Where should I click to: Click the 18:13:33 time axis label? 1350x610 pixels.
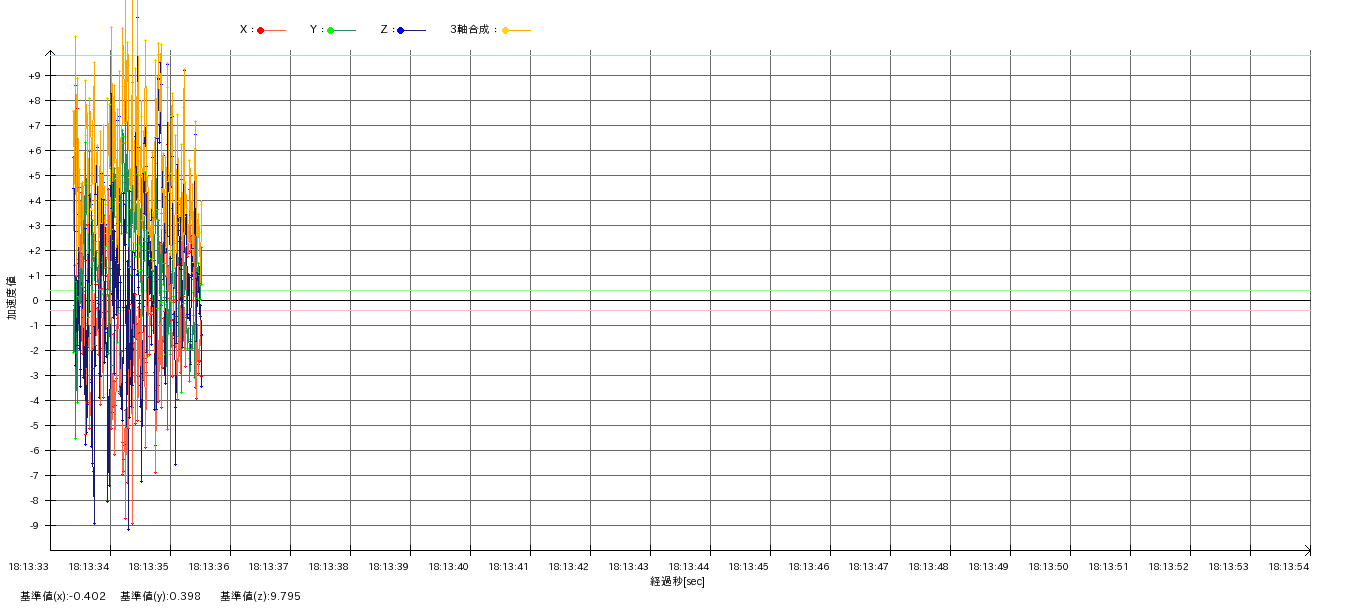click(x=29, y=566)
